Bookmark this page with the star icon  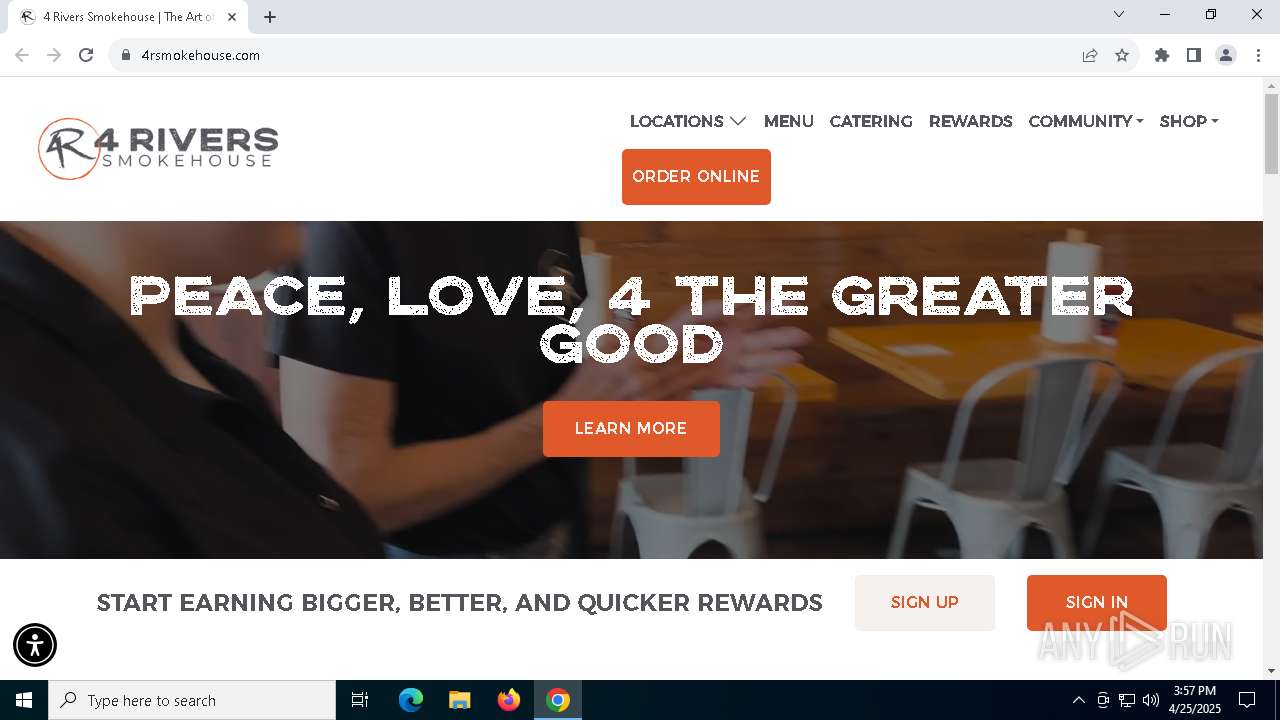[1122, 55]
